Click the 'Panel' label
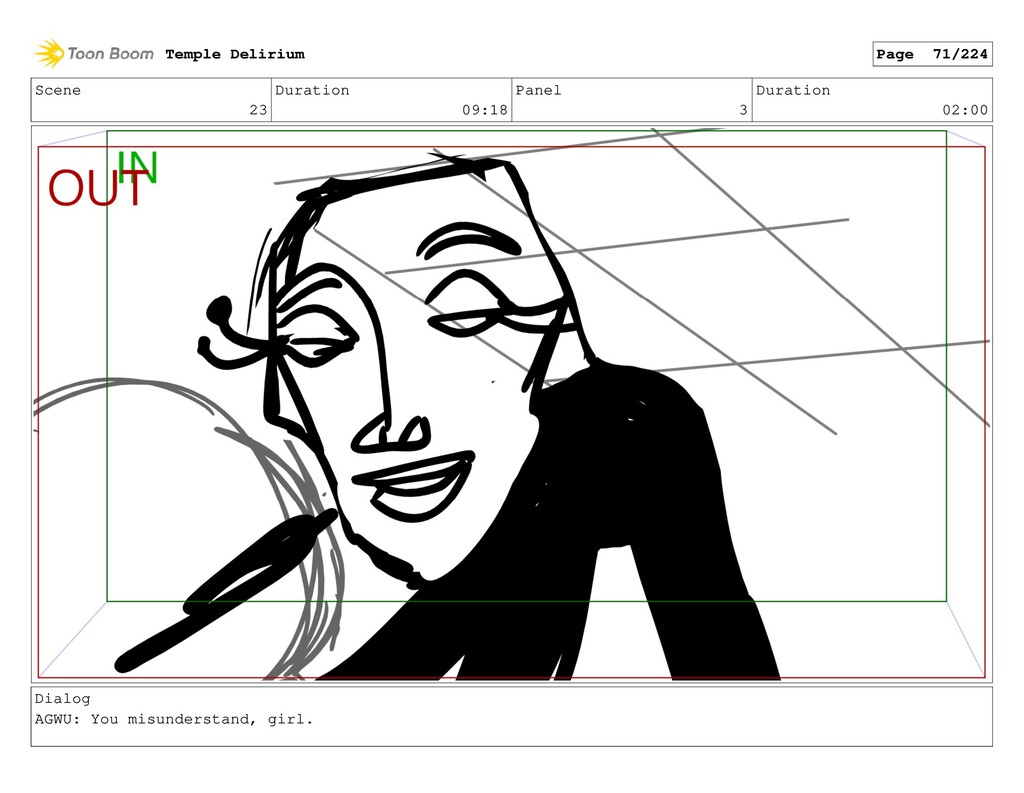The height and width of the screenshot is (793, 1024). click(x=538, y=90)
